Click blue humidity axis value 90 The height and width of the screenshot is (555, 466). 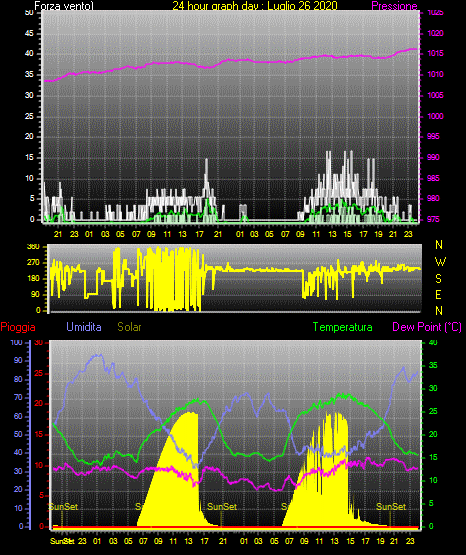pos(18,361)
